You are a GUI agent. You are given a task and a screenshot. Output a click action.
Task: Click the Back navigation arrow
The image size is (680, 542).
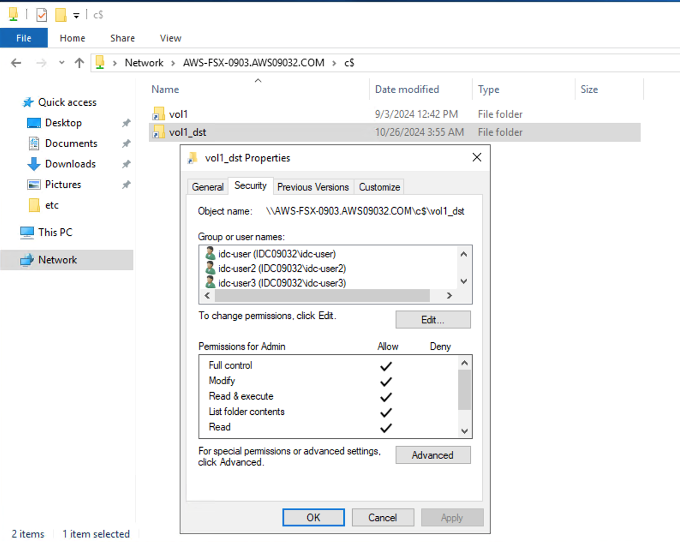click(16, 63)
